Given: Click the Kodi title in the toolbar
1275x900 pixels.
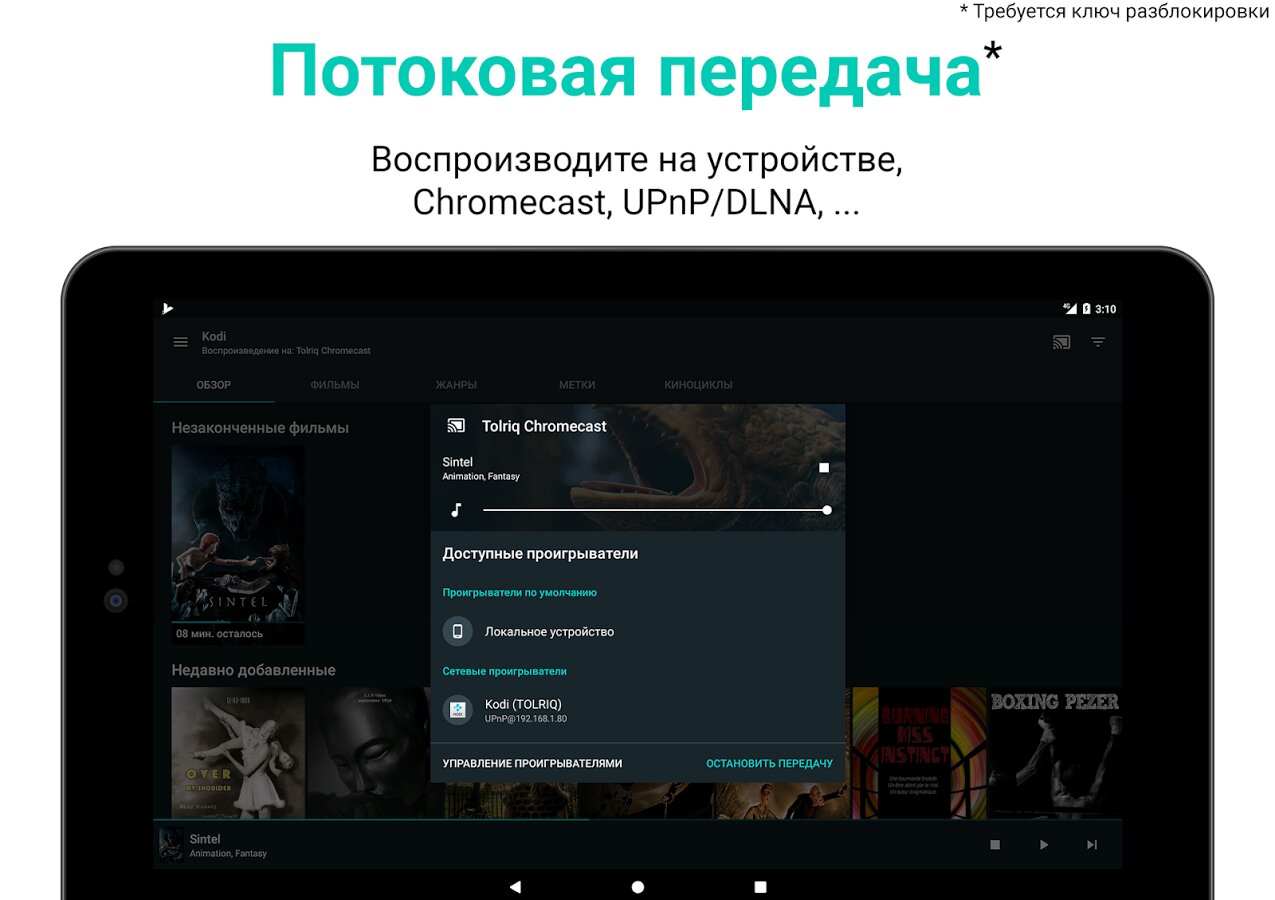Looking at the screenshot, I should (x=214, y=336).
